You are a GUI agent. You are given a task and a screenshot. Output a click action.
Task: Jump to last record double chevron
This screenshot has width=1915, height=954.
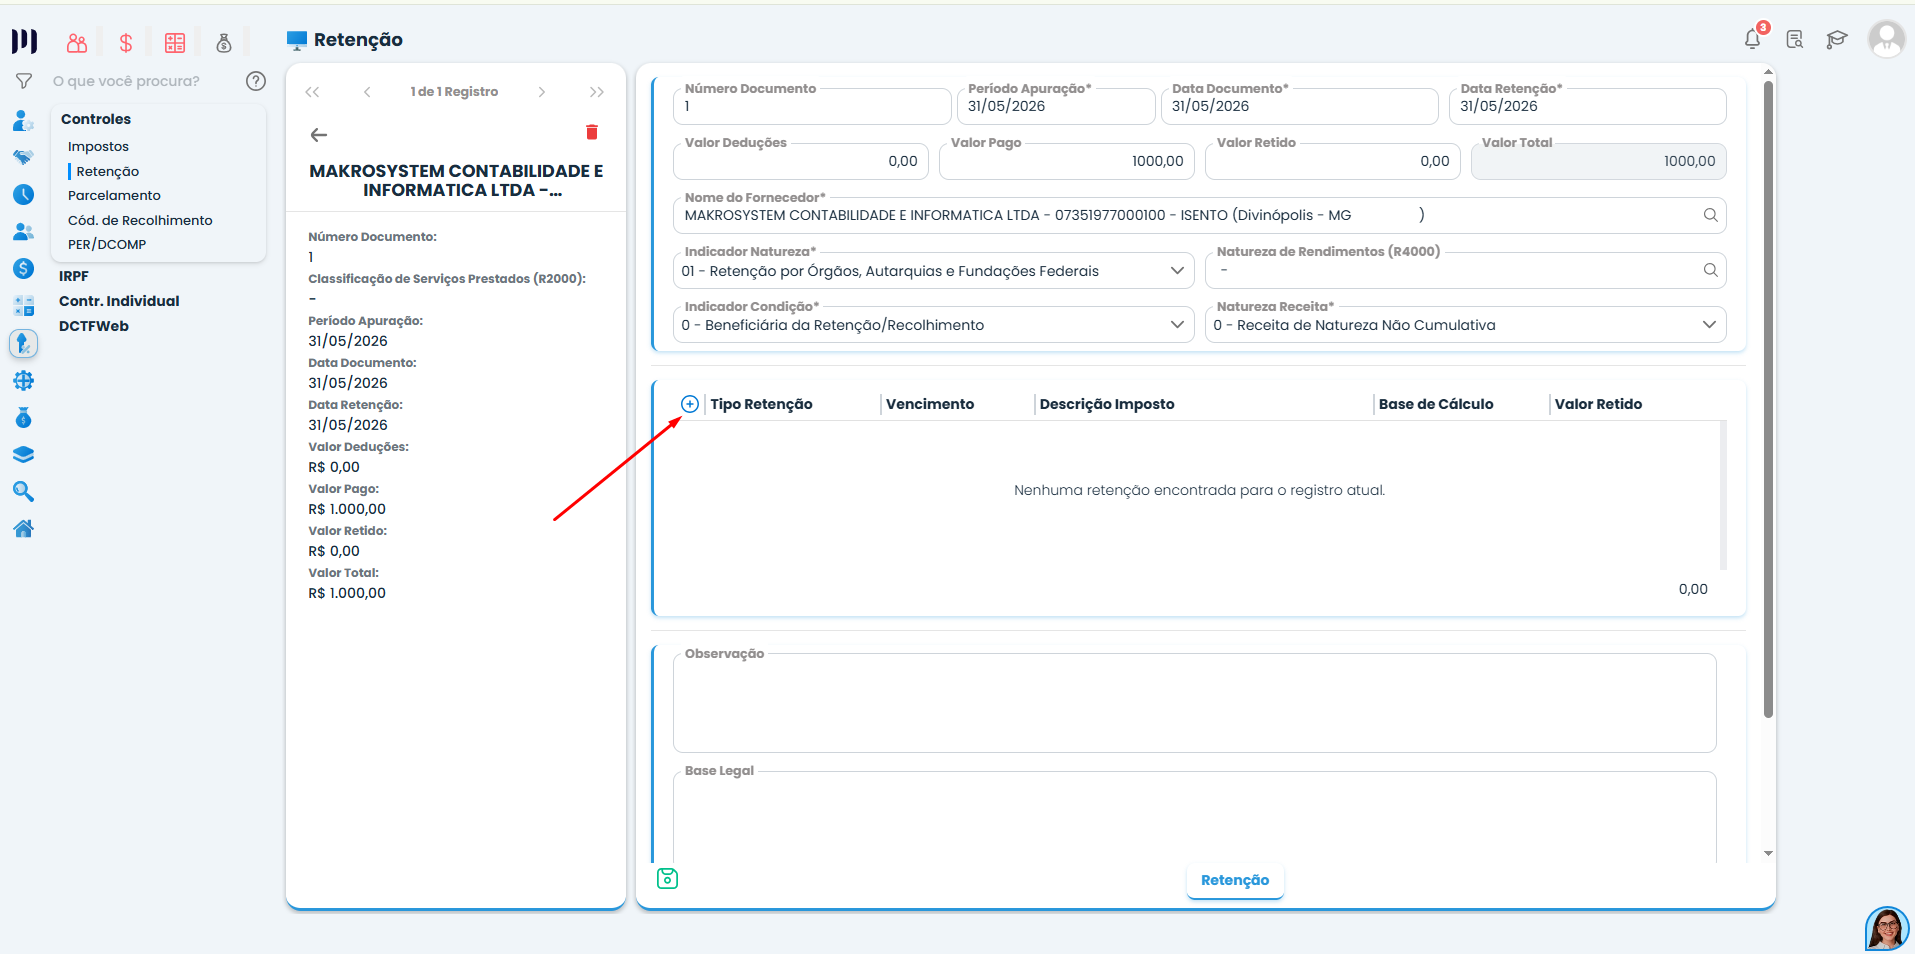click(597, 92)
